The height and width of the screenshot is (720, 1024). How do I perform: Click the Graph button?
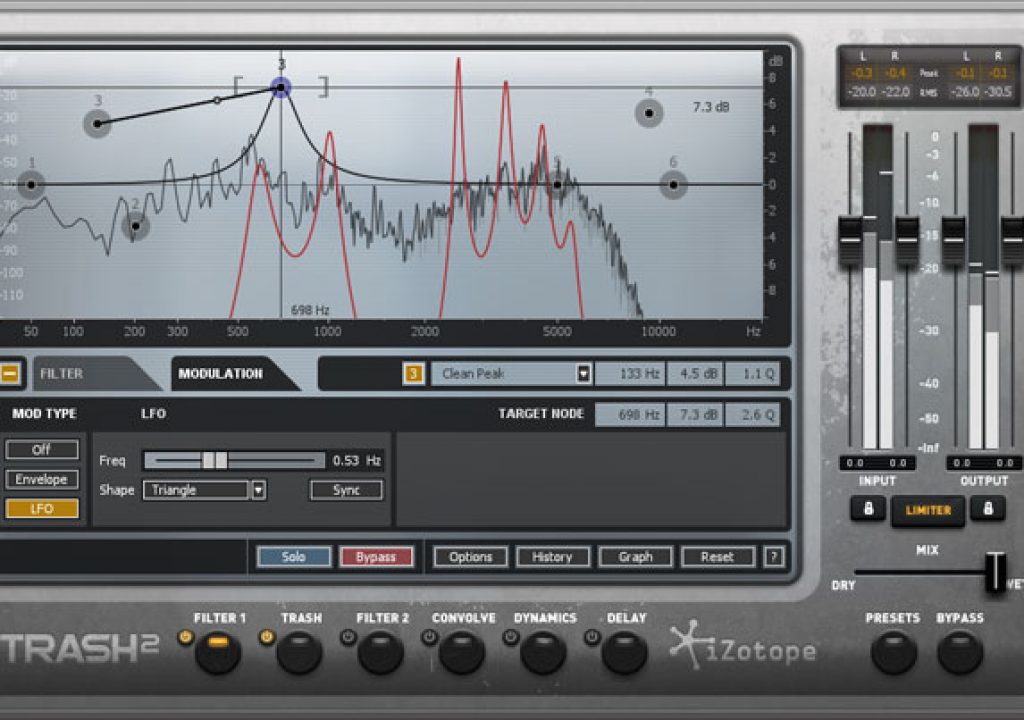635,557
